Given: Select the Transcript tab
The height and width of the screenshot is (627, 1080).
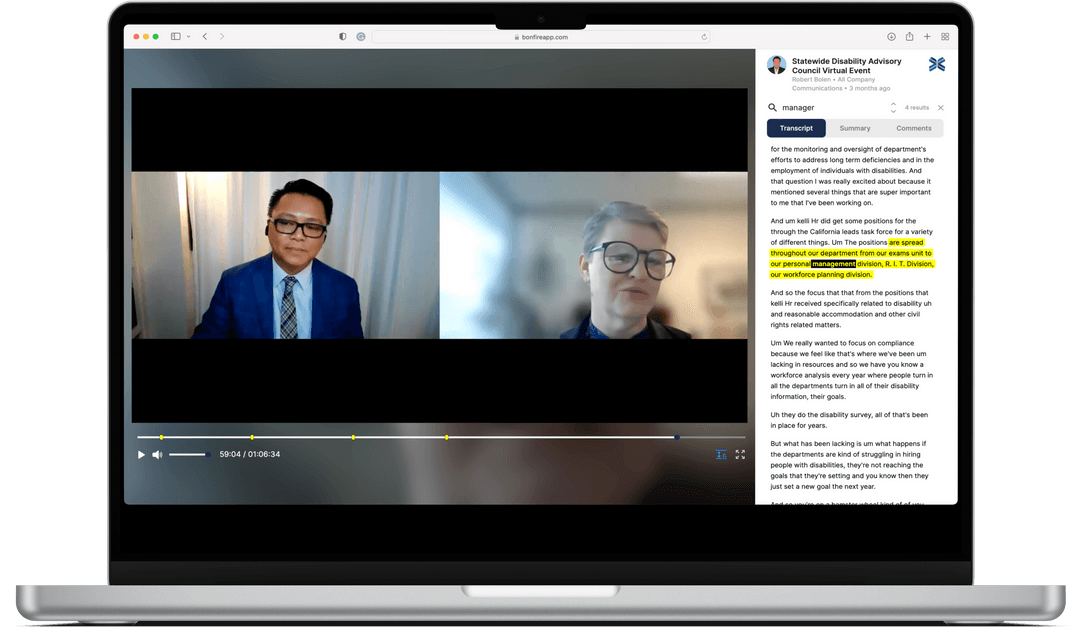Looking at the screenshot, I should (796, 128).
